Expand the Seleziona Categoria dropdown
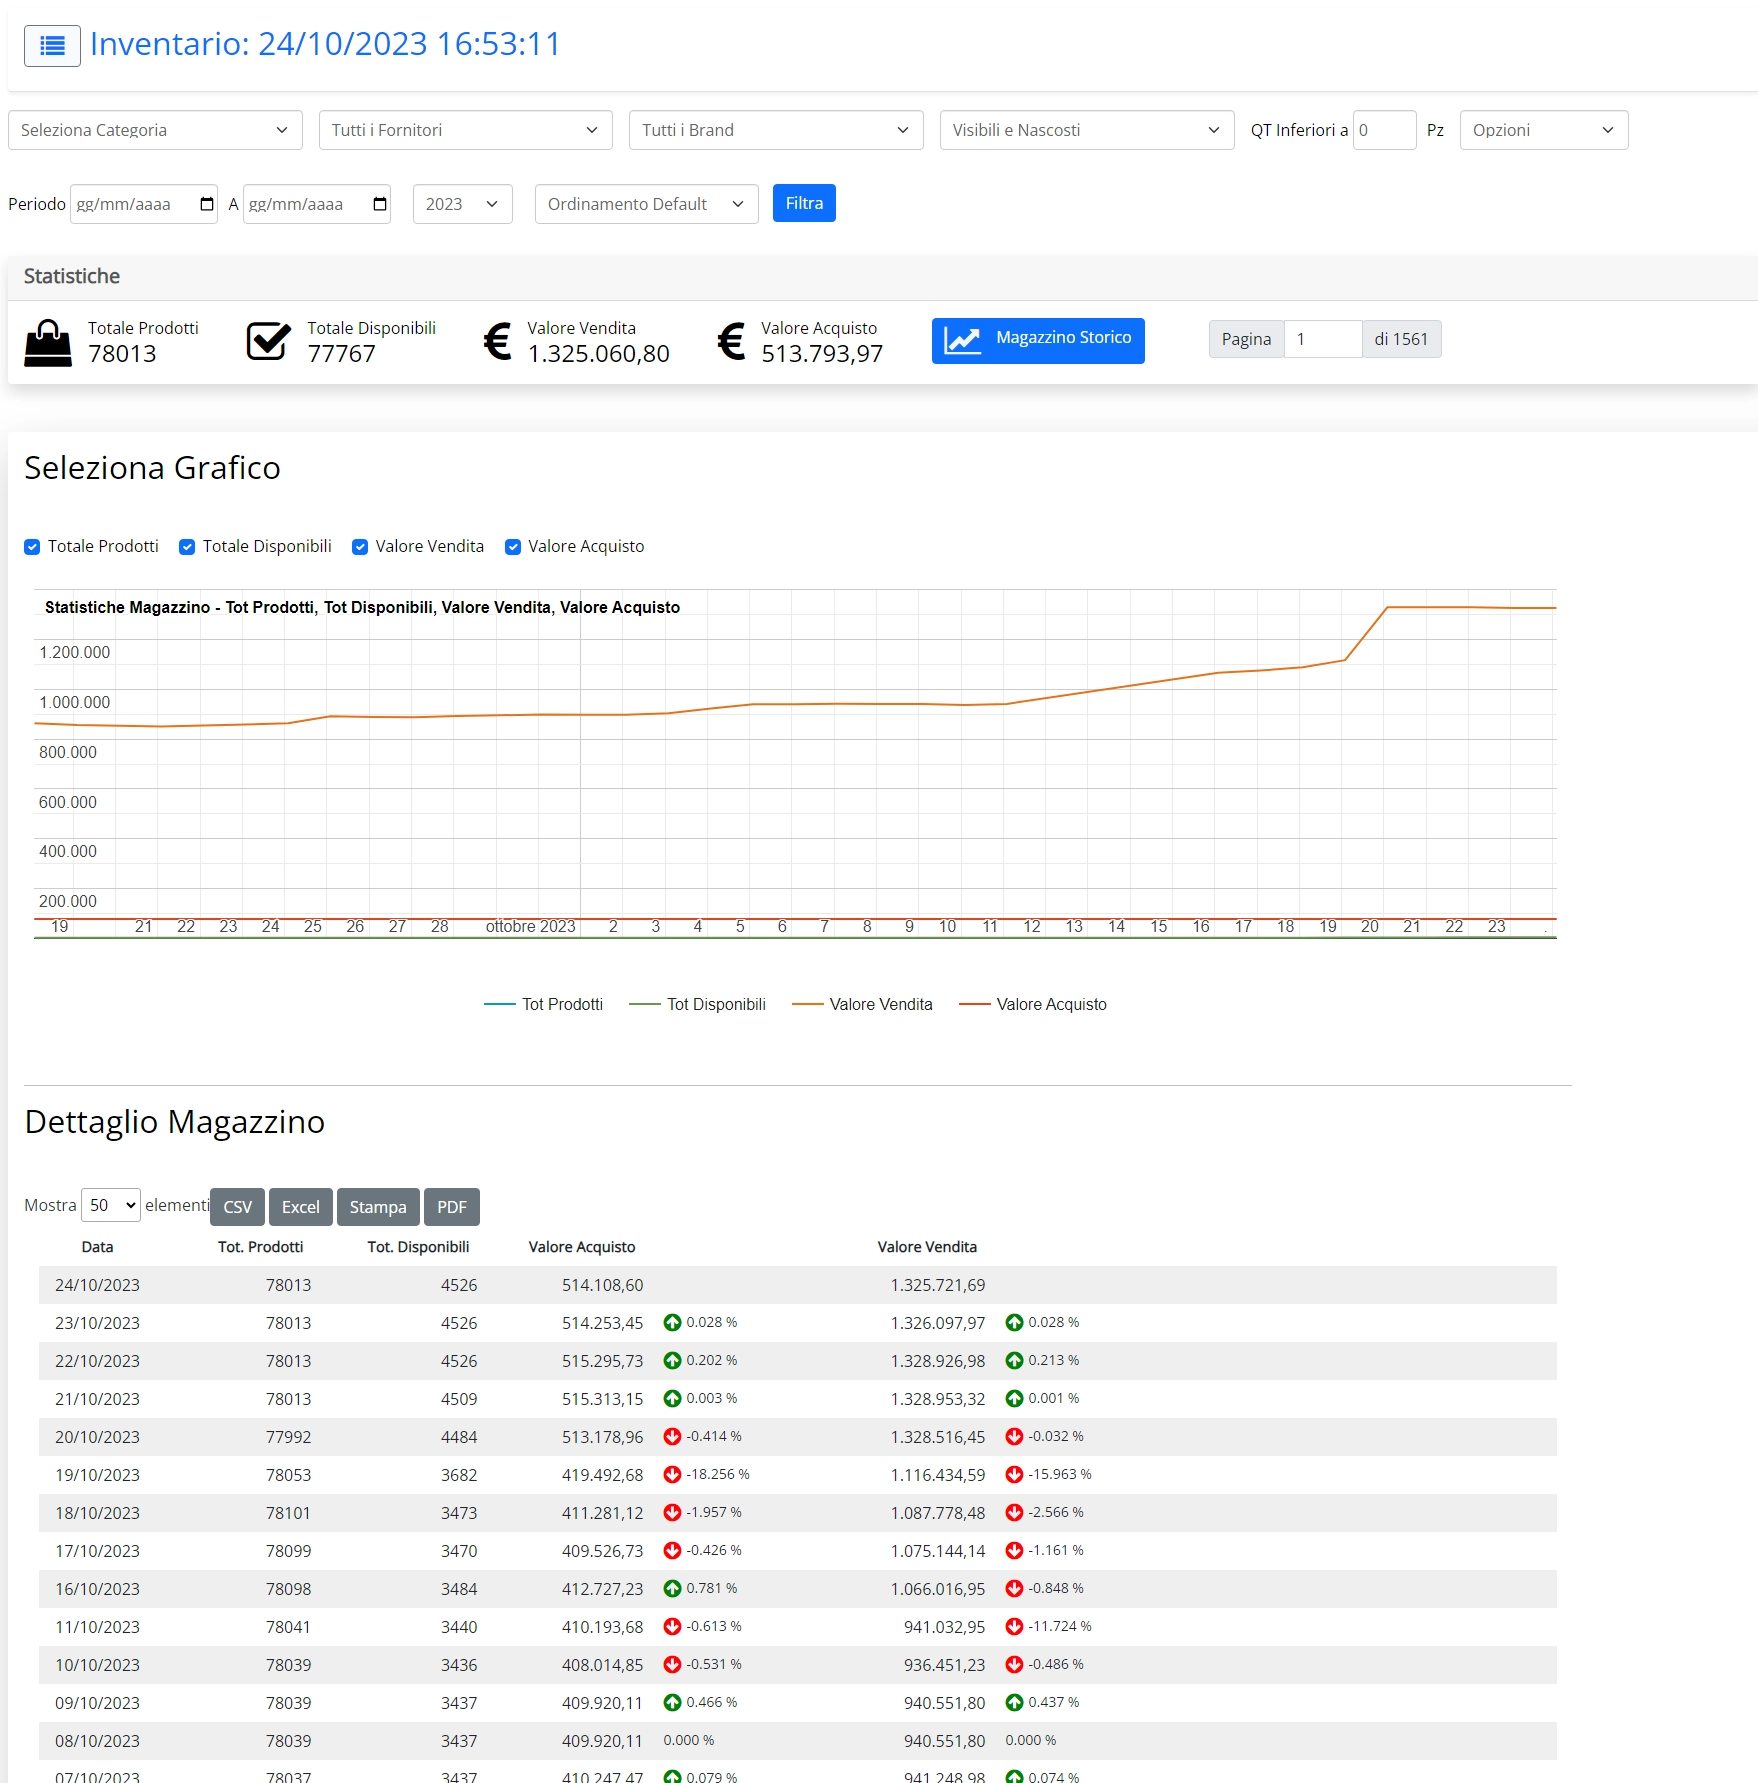 [x=155, y=130]
